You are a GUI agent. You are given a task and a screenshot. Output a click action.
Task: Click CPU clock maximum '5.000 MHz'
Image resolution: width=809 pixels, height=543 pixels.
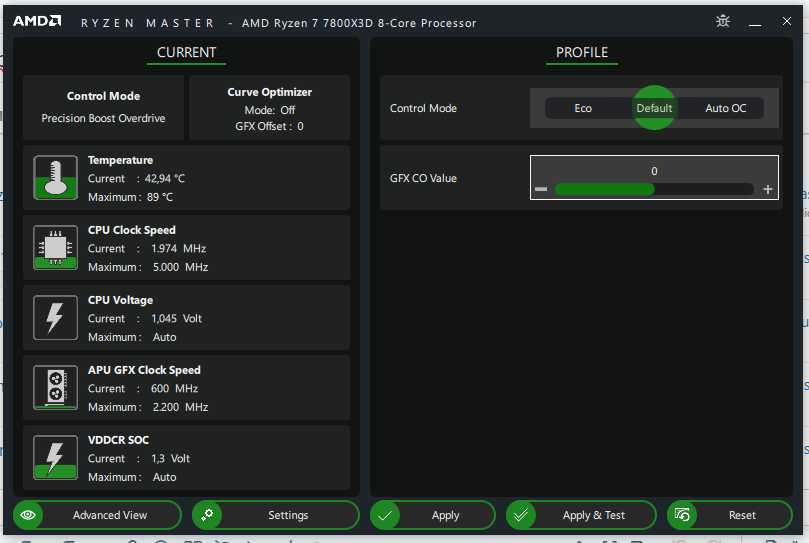pos(180,267)
